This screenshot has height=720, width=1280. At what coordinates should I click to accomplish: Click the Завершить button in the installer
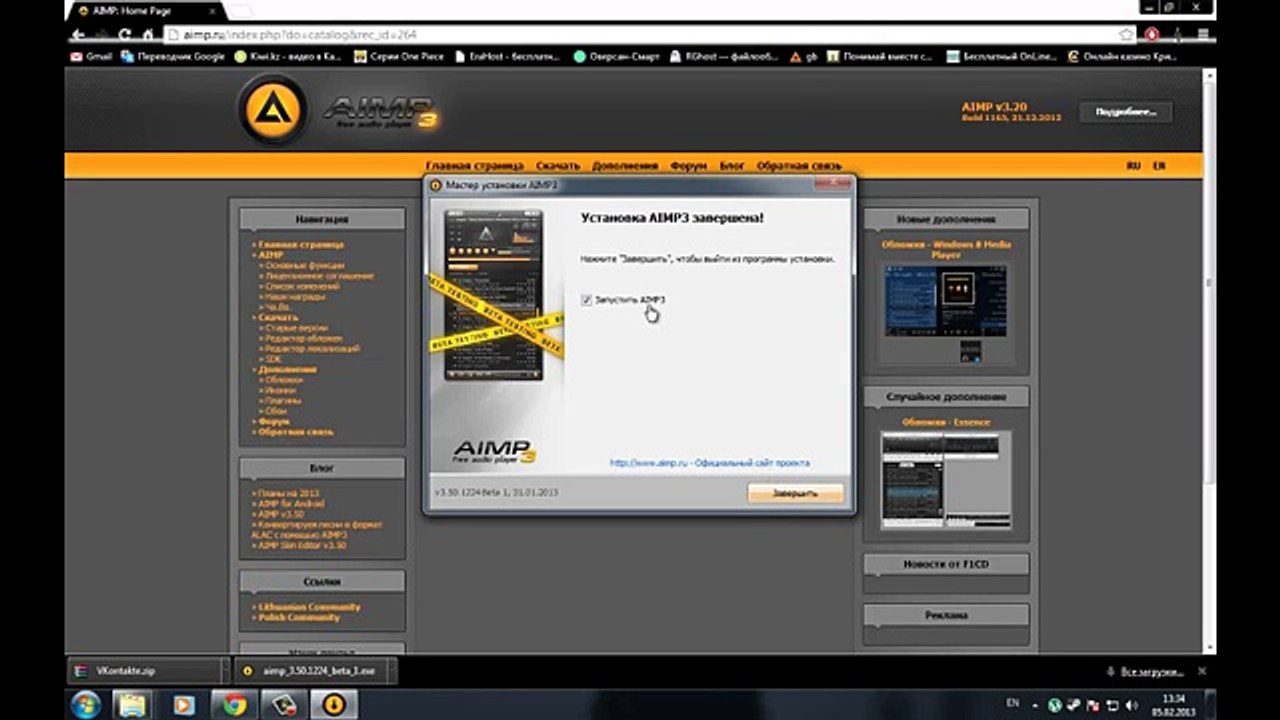pos(795,493)
